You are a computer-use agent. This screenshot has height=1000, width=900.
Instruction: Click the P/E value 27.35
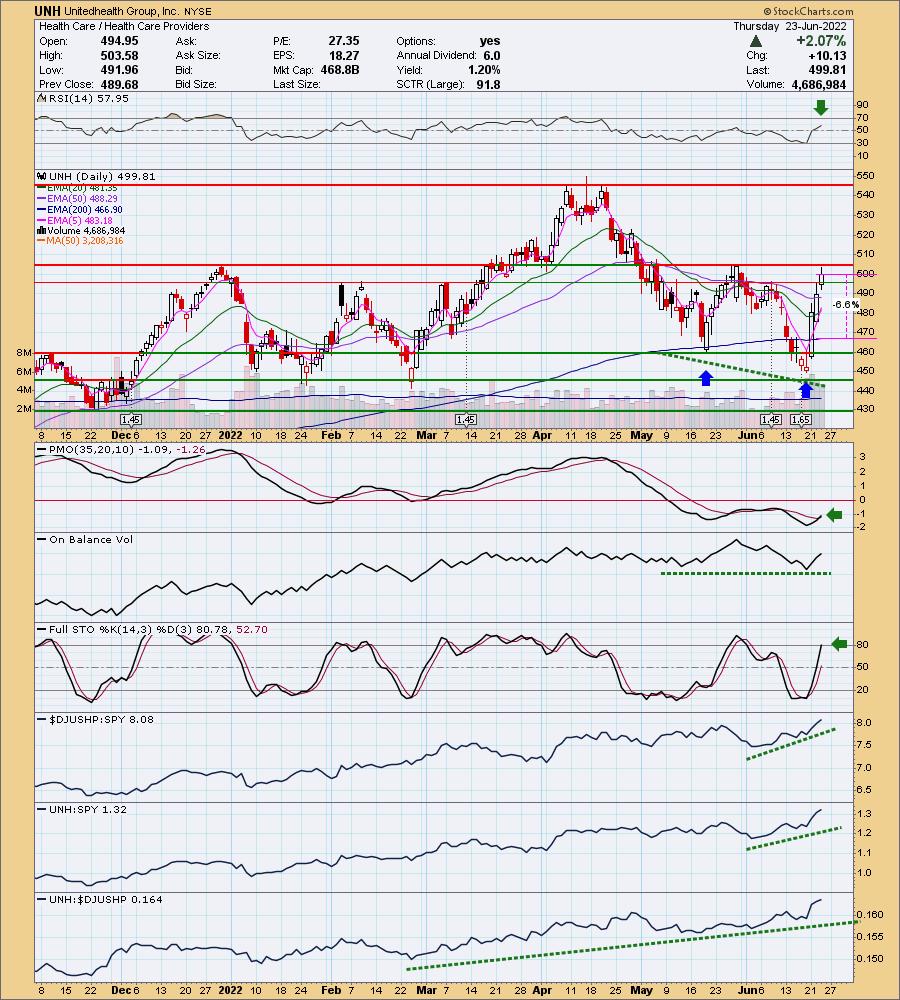(x=344, y=41)
